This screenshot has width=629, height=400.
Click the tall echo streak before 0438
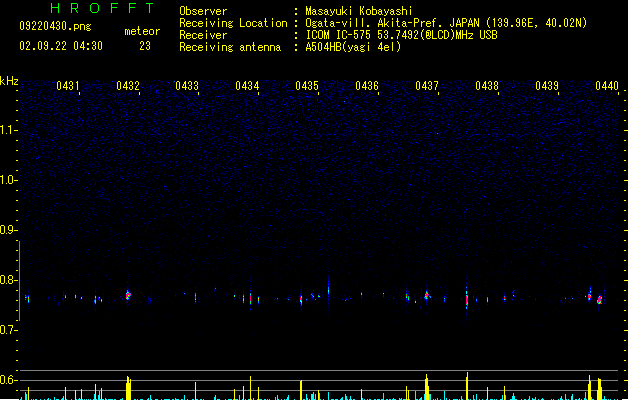point(467,297)
